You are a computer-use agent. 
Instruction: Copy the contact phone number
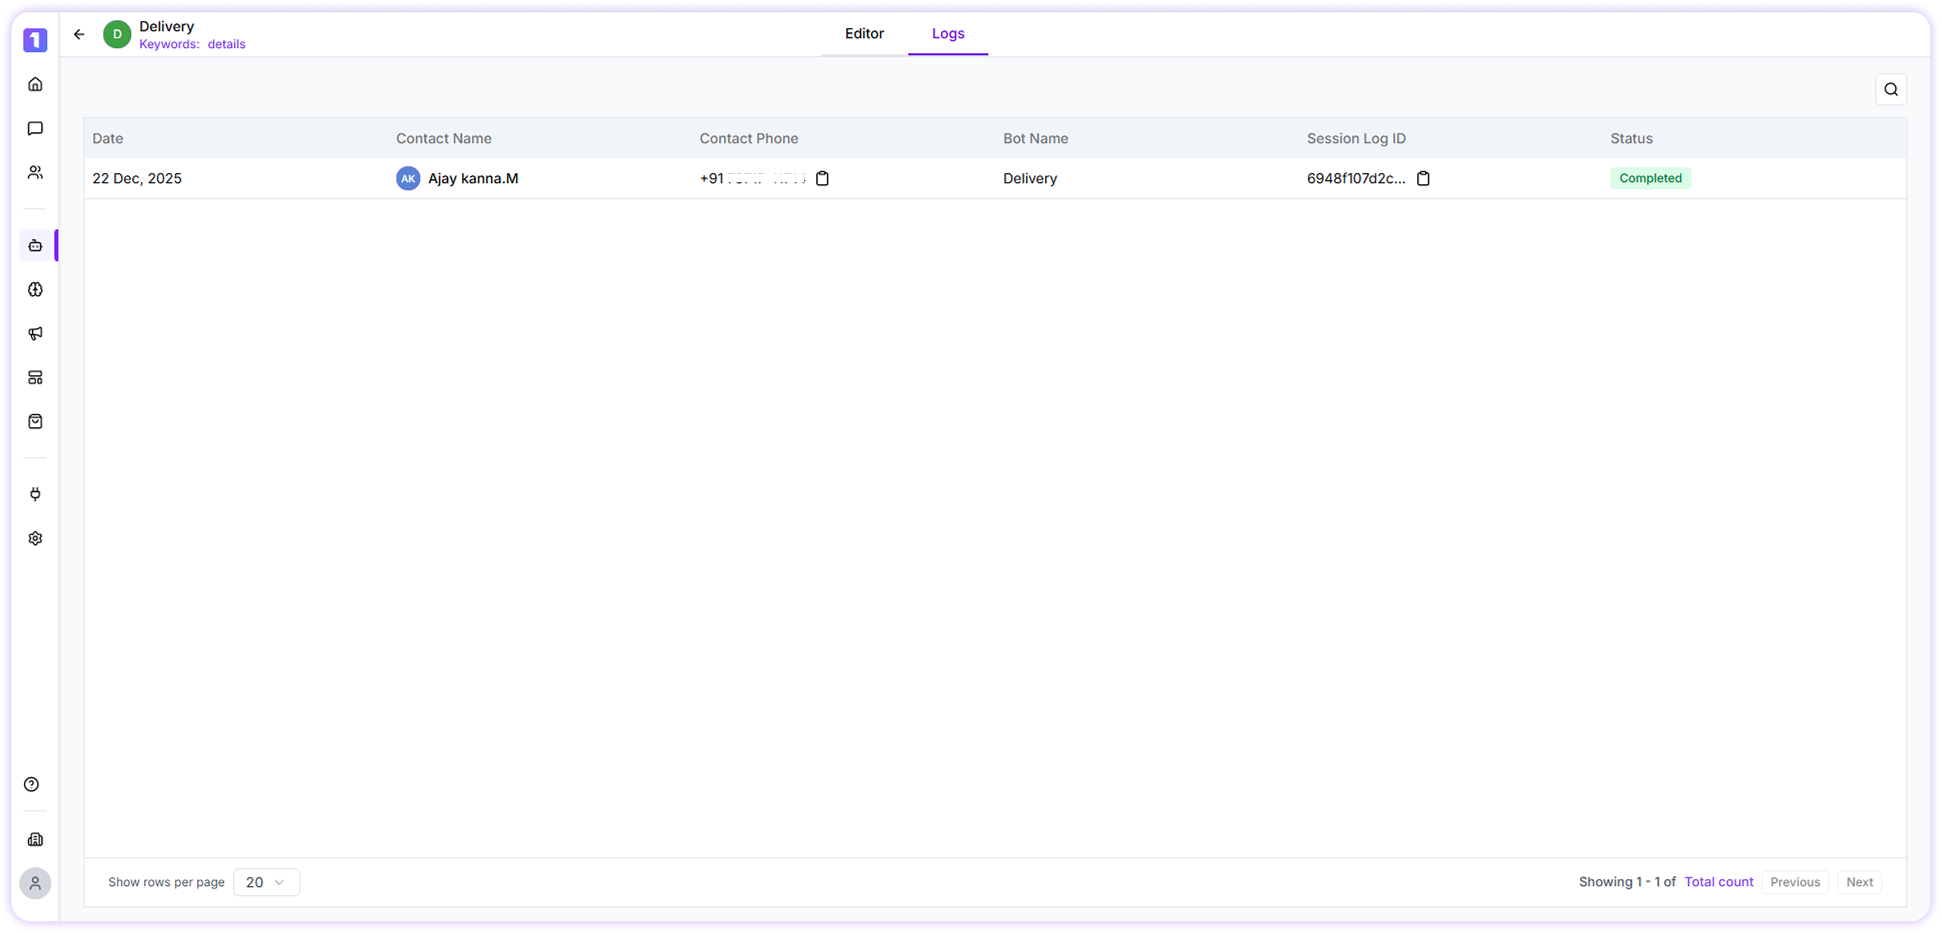(x=822, y=179)
